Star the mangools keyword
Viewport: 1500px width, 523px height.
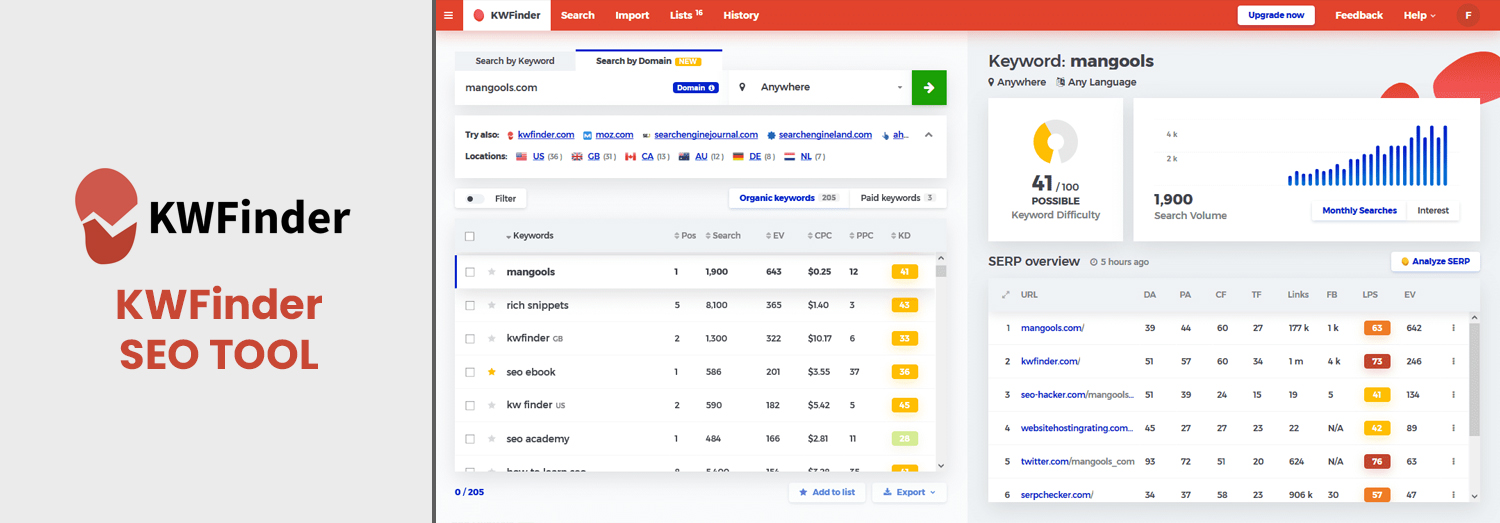pos(491,272)
